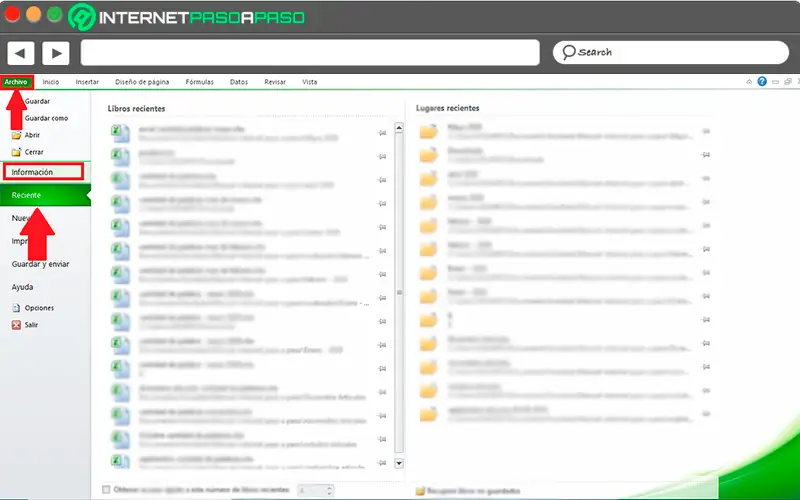Click the workbook restore window icon
This screenshot has height=500, width=800.
click(x=788, y=82)
